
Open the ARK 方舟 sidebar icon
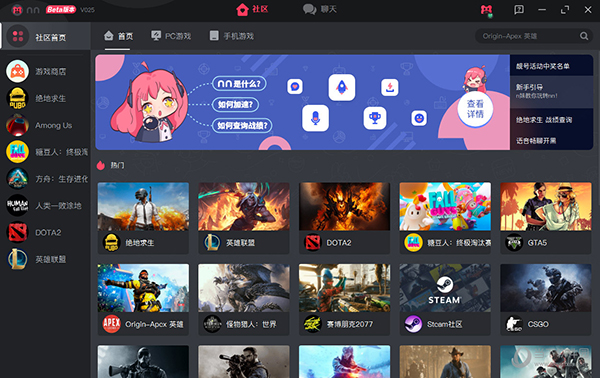click(x=17, y=179)
